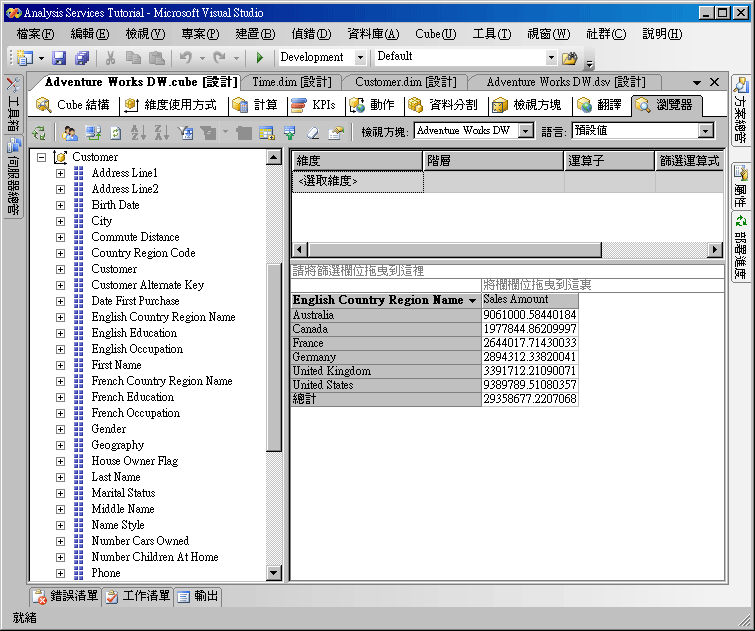This screenshot has width=755, height=631.
Task: Click the Sort Descending icon
Action: tap(161, 132)
